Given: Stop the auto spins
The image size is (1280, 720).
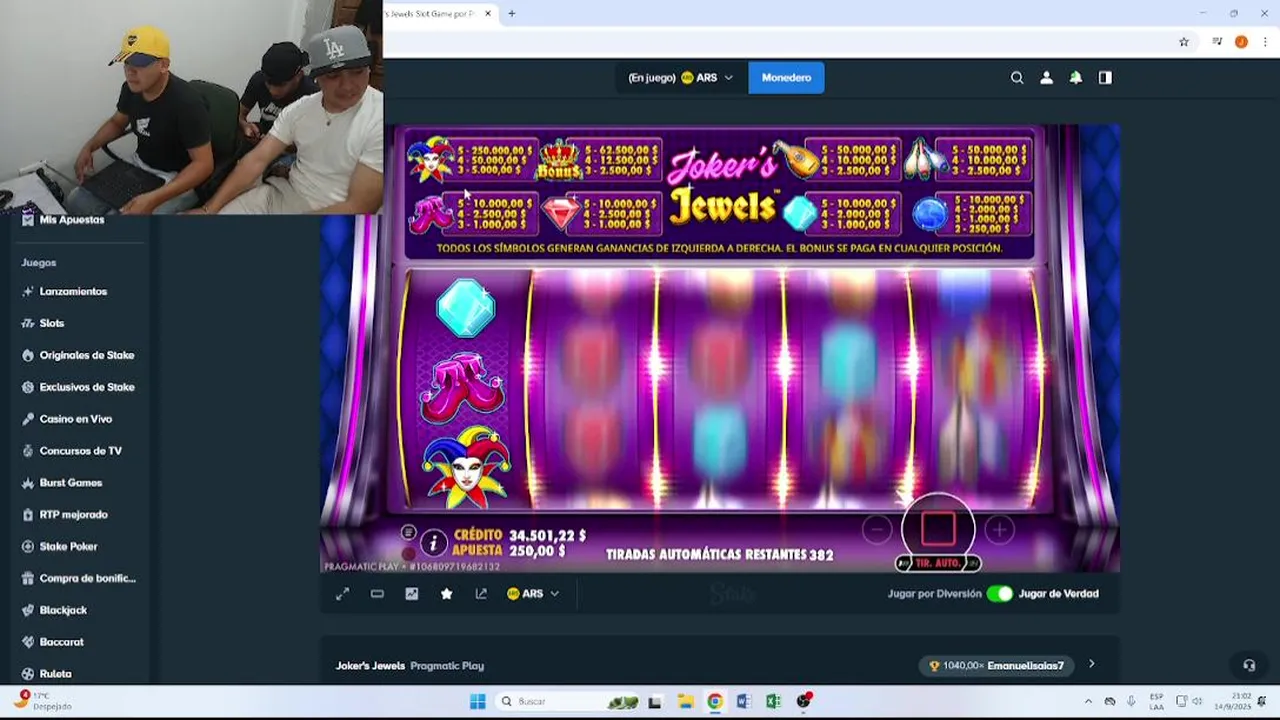Looking at the screenshot, I should 938,527.
